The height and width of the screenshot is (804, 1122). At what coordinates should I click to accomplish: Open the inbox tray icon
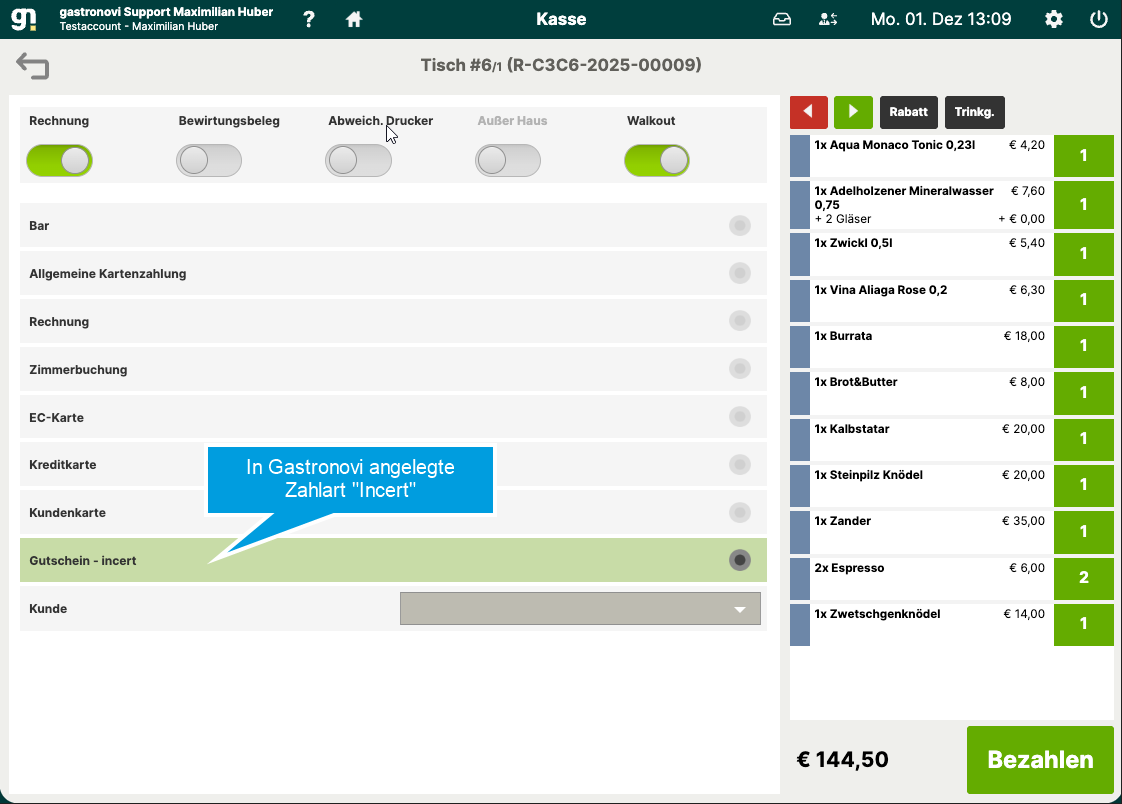pyautogui.click(x=782, y=19)
